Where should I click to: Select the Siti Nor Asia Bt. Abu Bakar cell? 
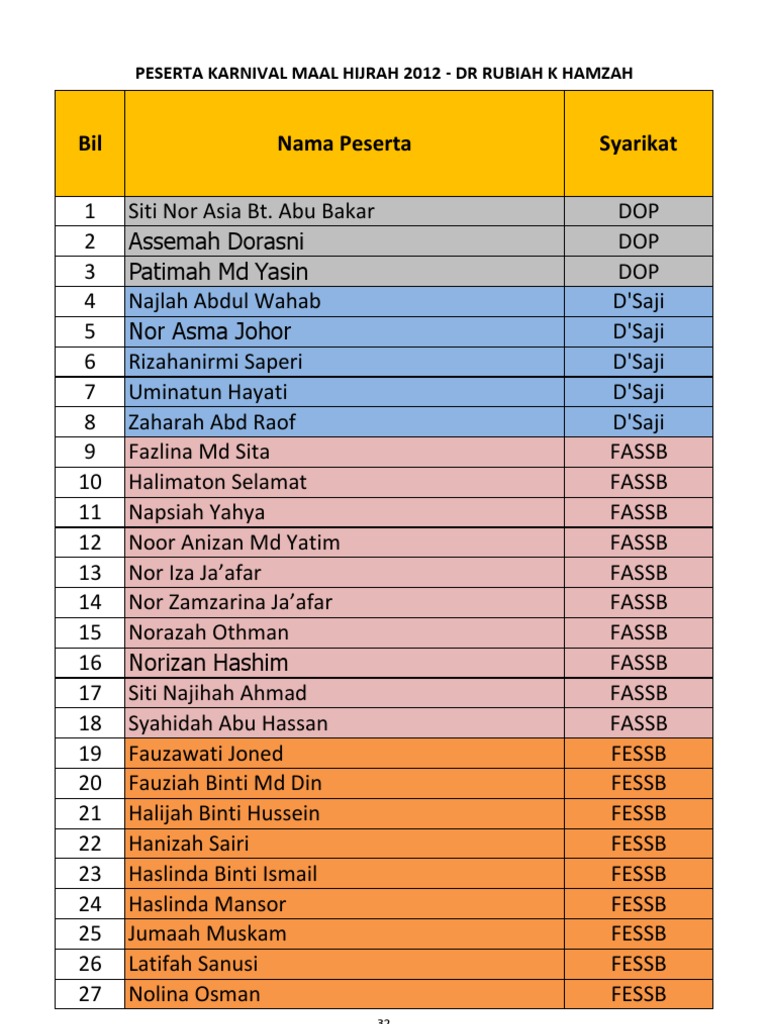tap(252, 211)
